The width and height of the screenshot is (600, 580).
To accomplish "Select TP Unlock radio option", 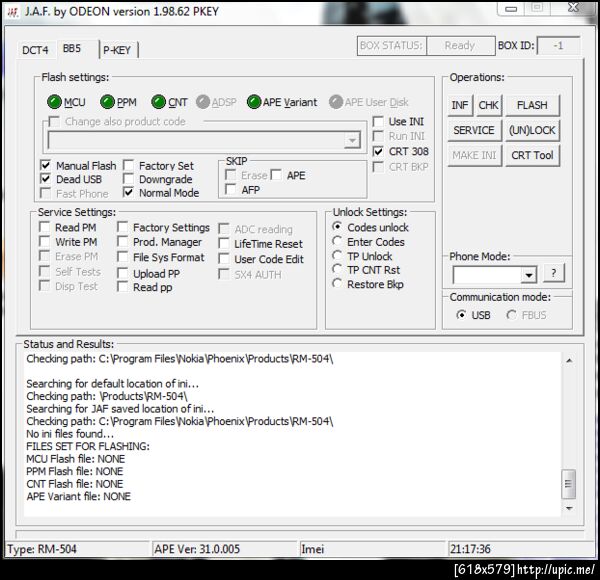I will pyautogui.click(x=337, y=255).
